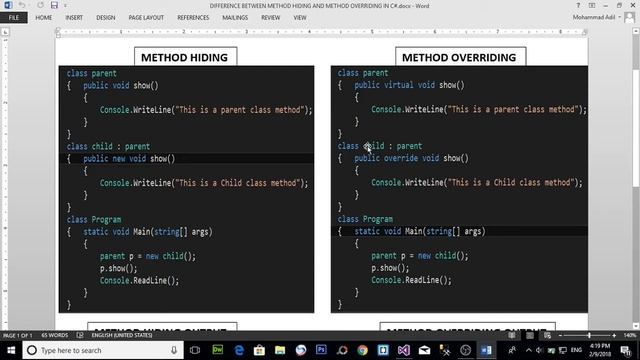Open the FILE tab
This screenshot has height=360, width=640.
point(13,18)
